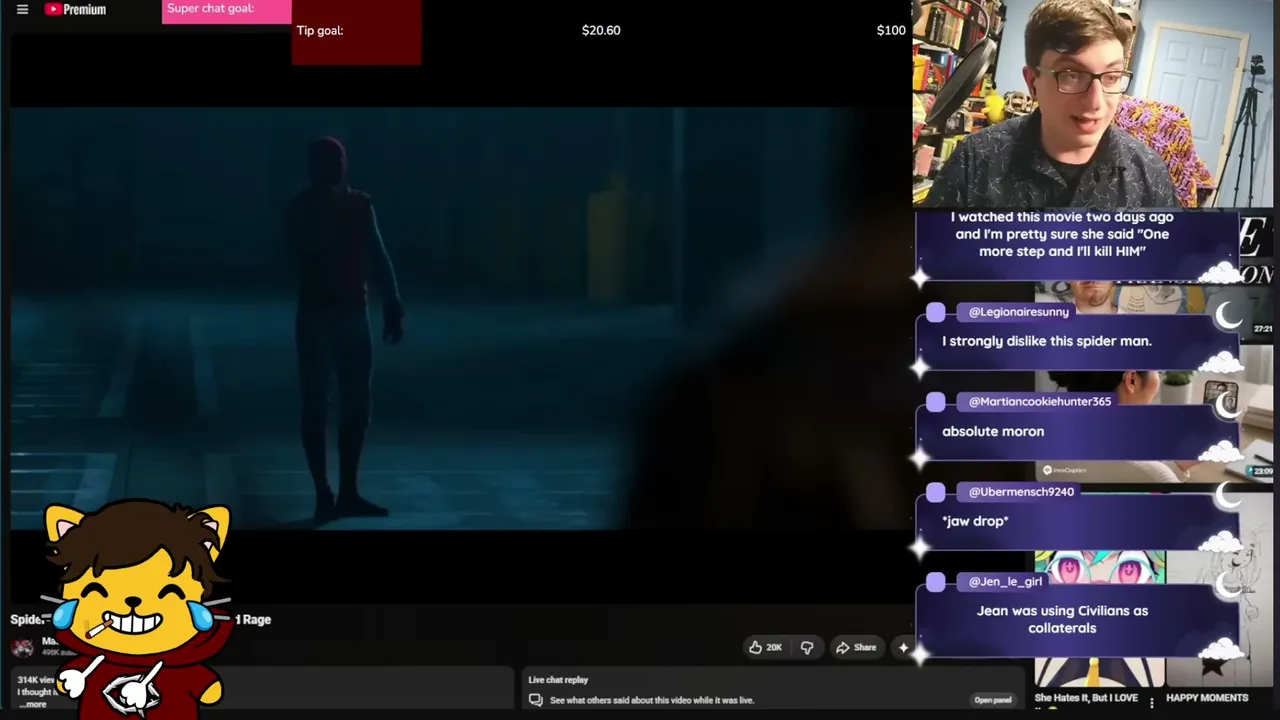Click the 'Live chat replay' heading
This screenshot has width=1280, height=720.
558,680
